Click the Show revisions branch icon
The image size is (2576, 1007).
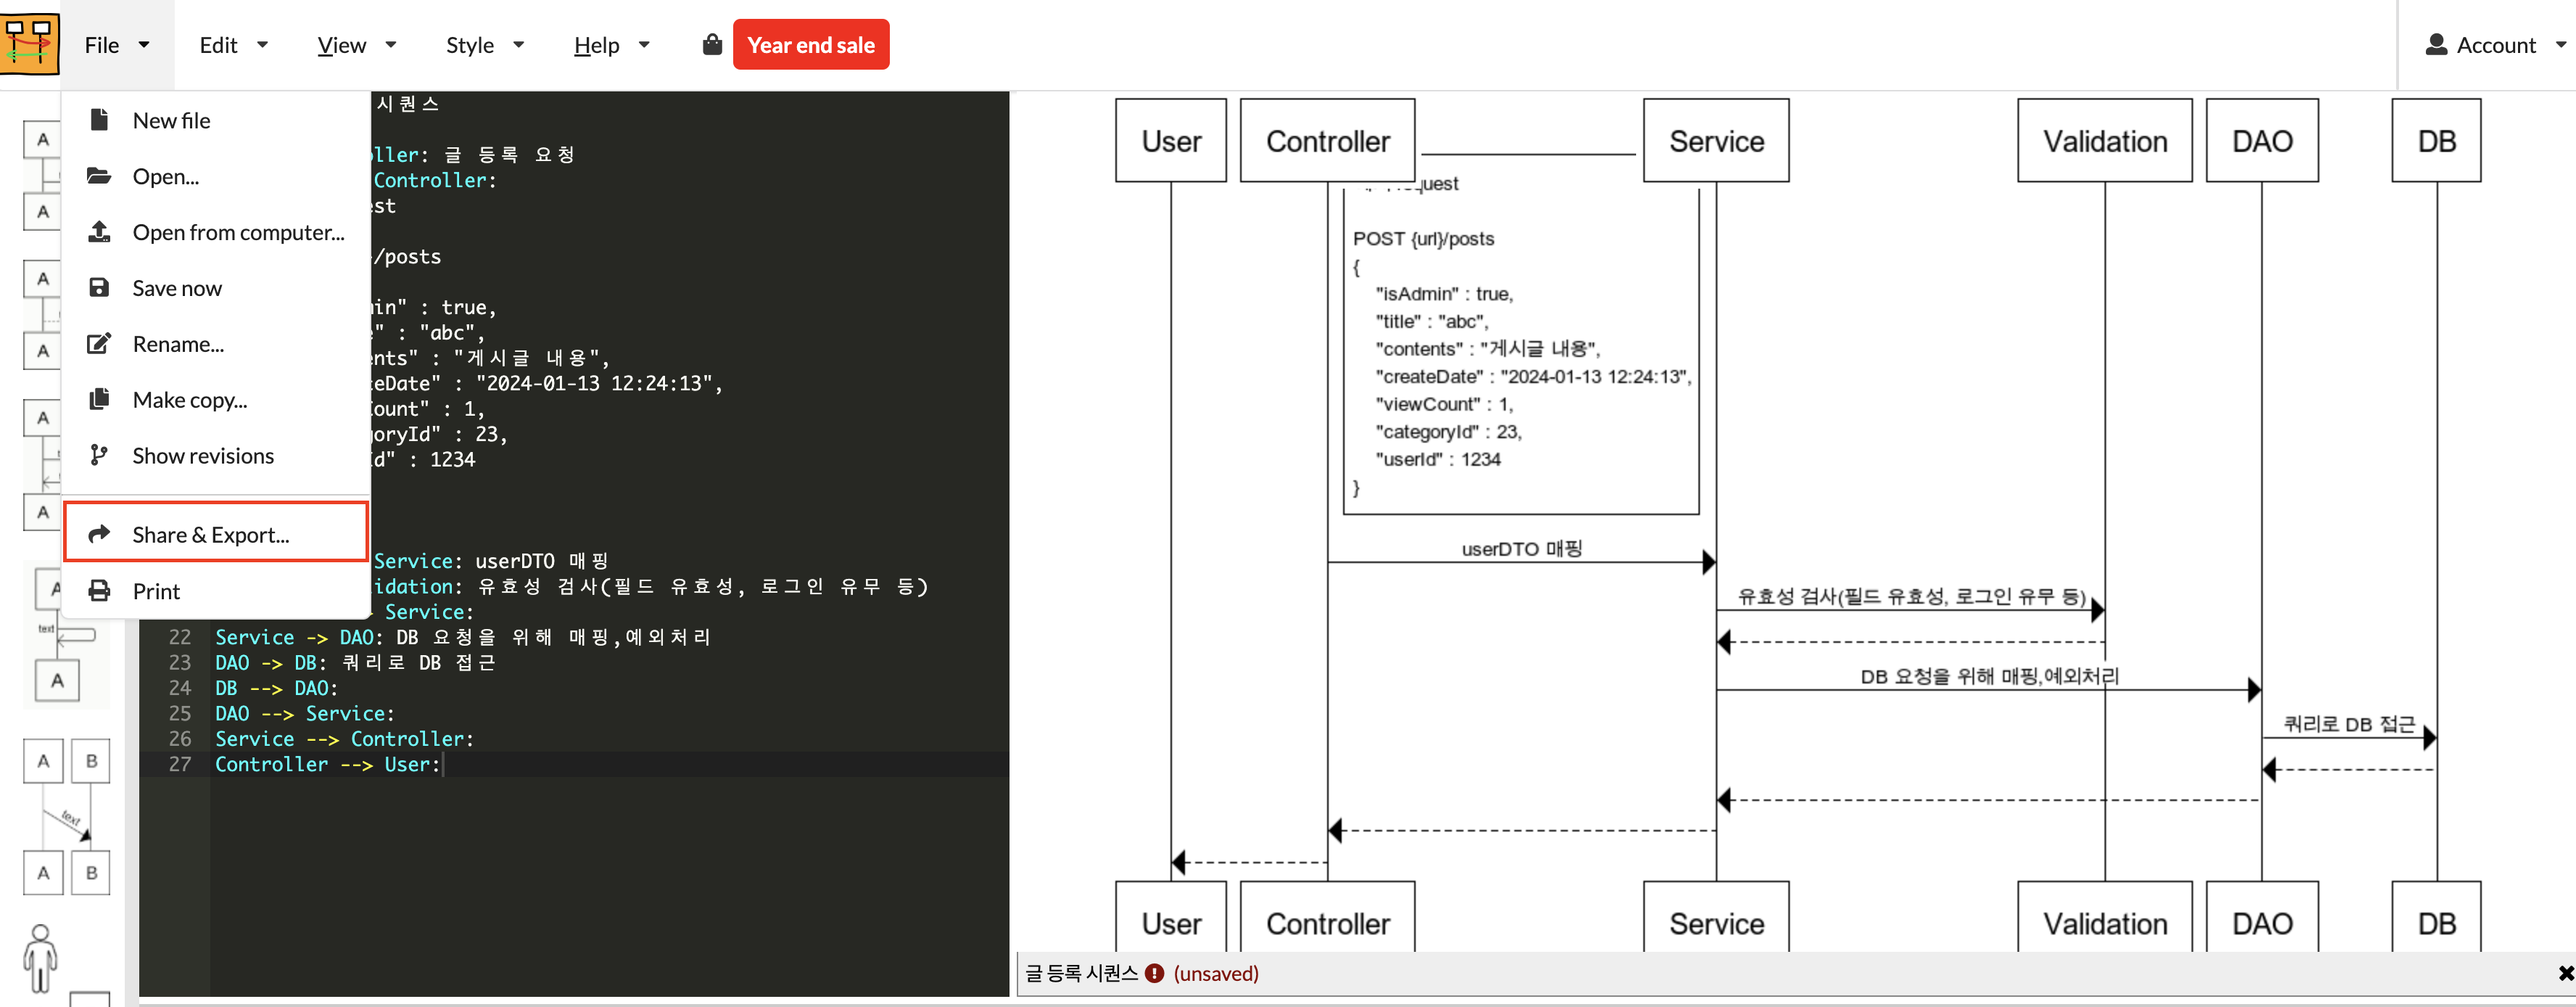coord(99,455)
